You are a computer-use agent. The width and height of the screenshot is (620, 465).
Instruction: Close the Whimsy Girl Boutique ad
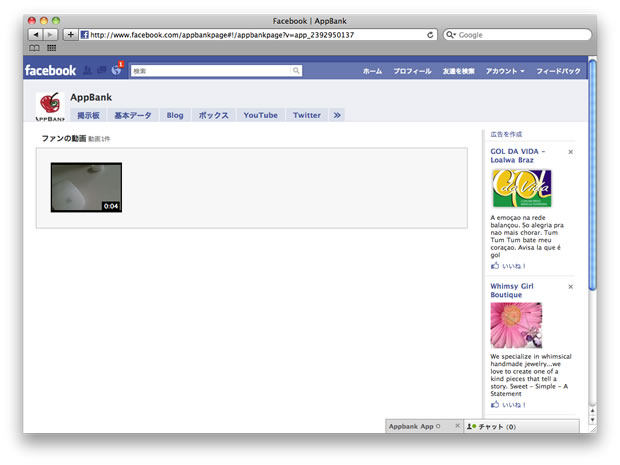(571, 287)
